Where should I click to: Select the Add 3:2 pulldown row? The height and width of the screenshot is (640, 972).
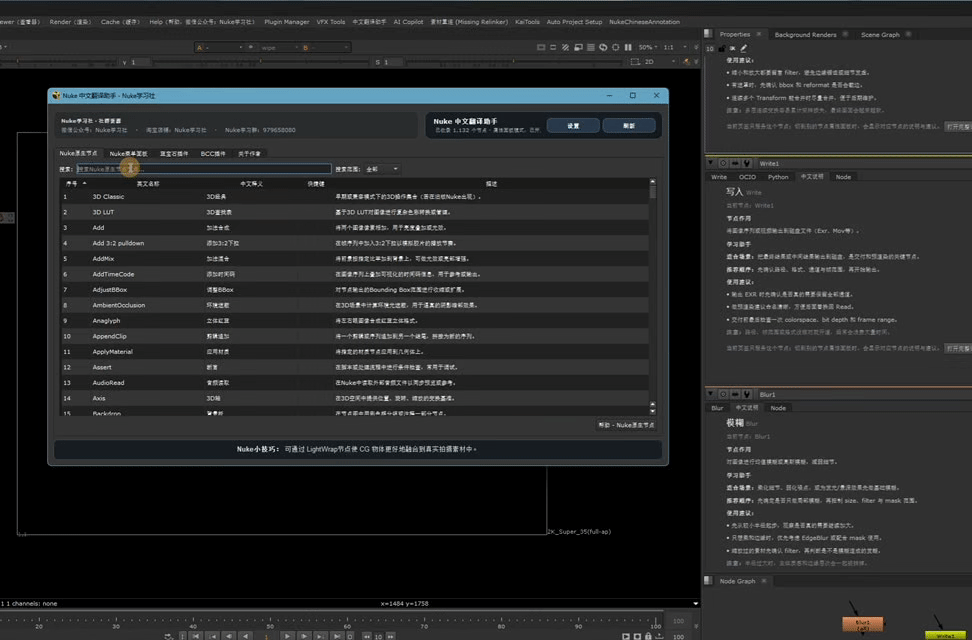pyautogui.click(x=355, y=243)
